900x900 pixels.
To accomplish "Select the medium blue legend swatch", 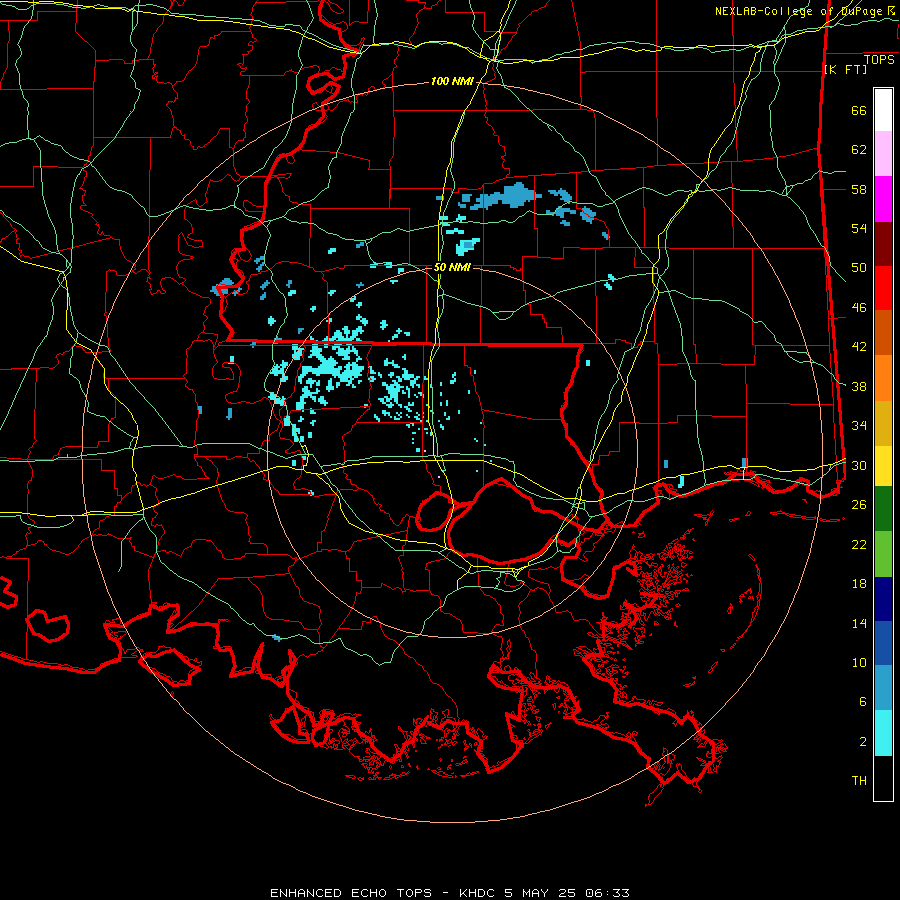I will tap(883, 643).
